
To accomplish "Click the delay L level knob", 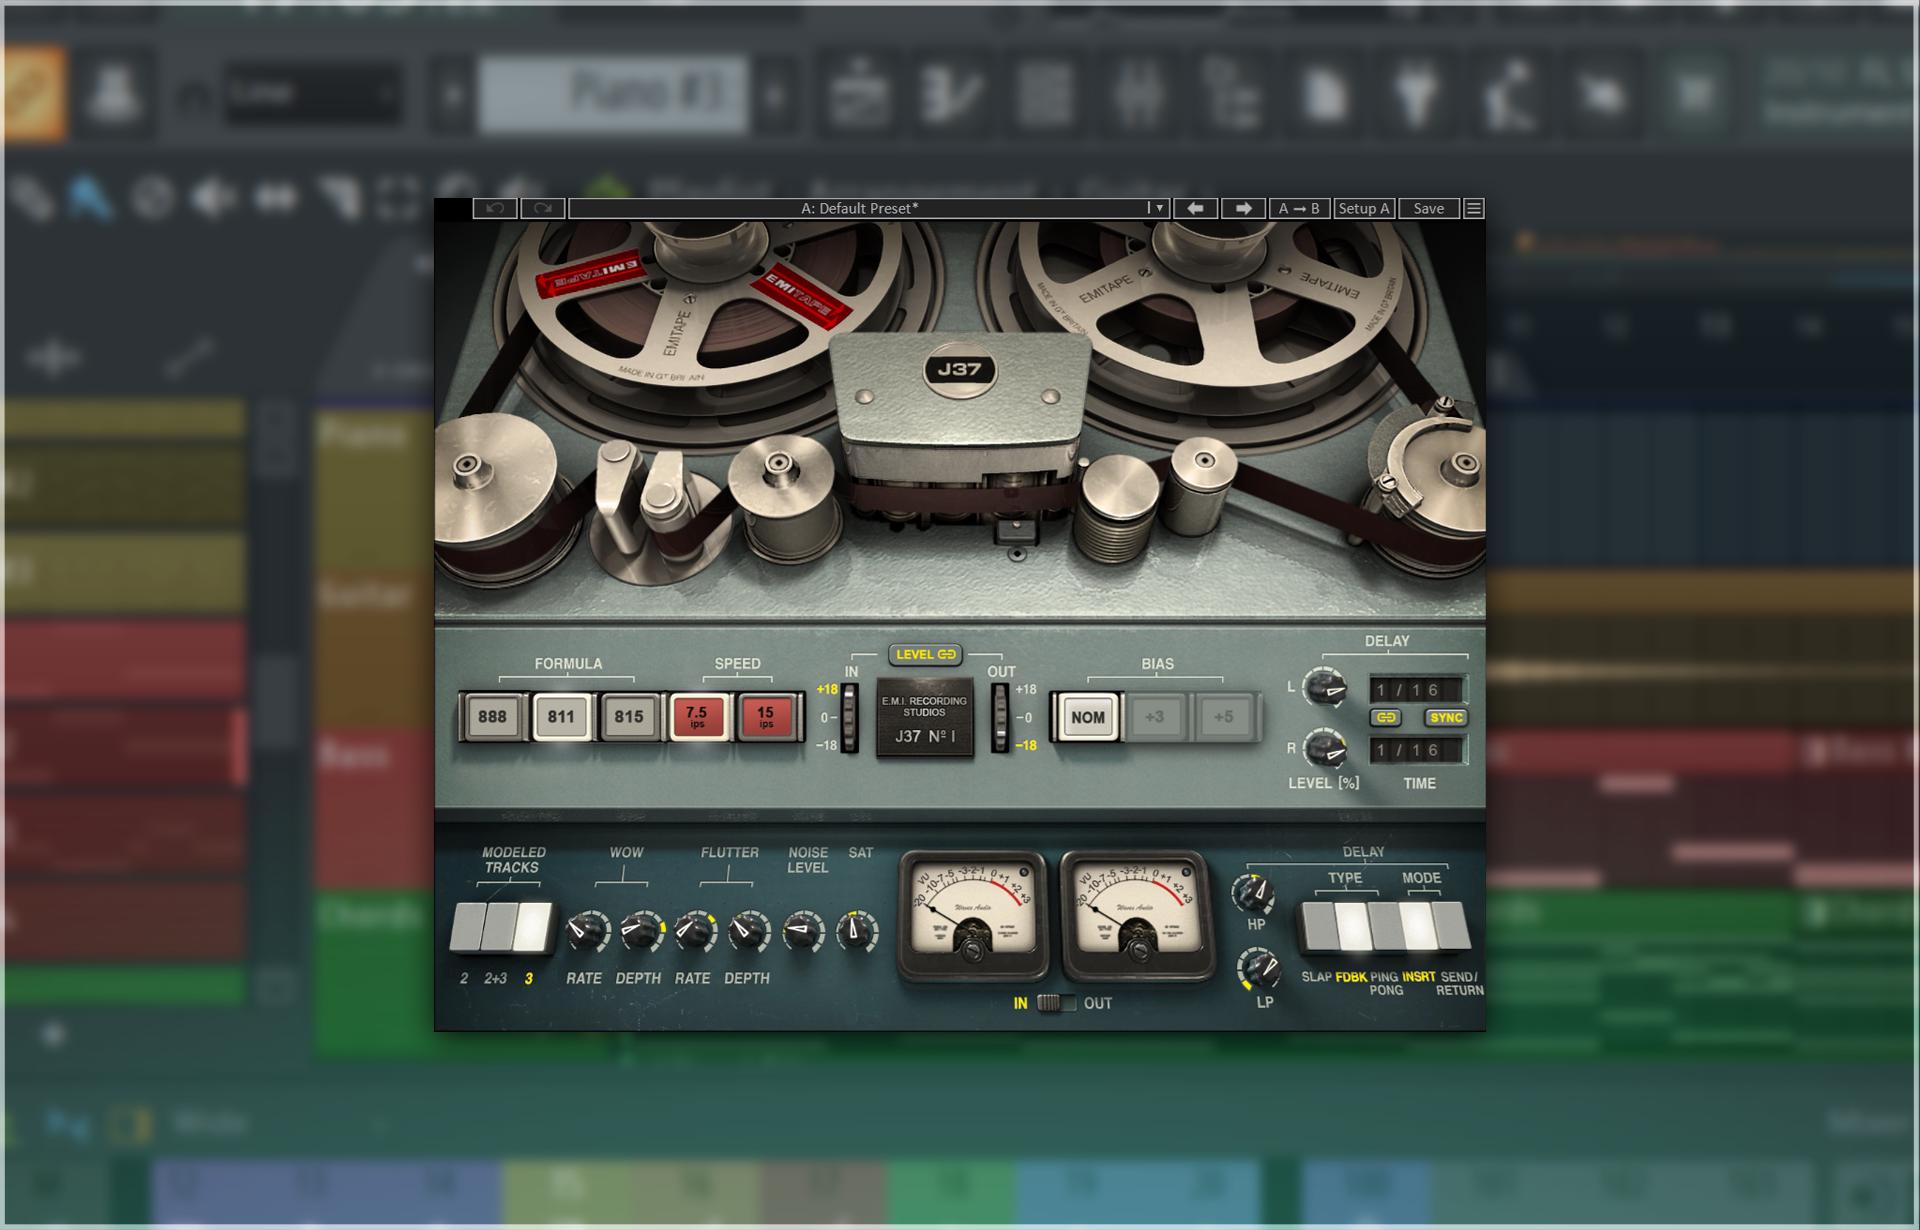I will (x=1326, y=688).
